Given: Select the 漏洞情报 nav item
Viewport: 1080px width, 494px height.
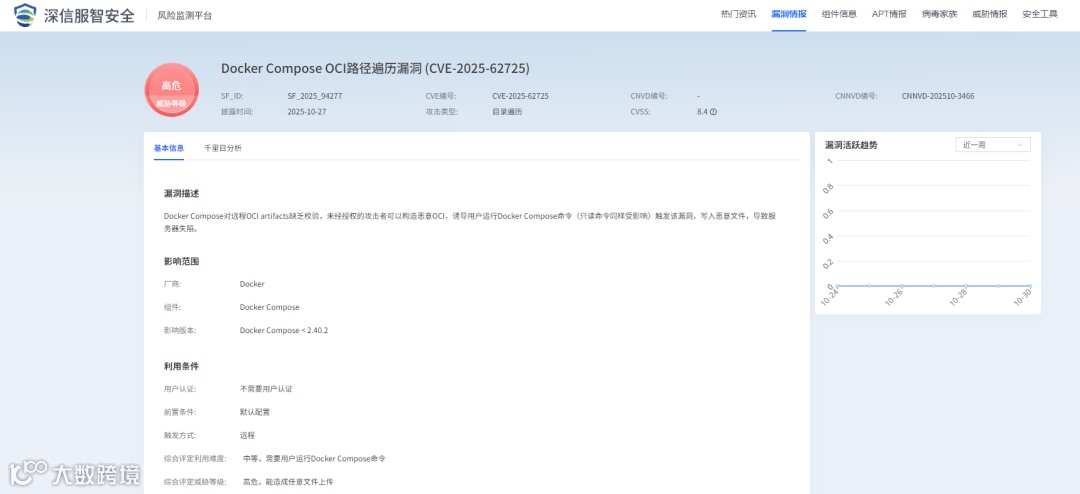Looking at the screenshot, I should tap(789, 14).
